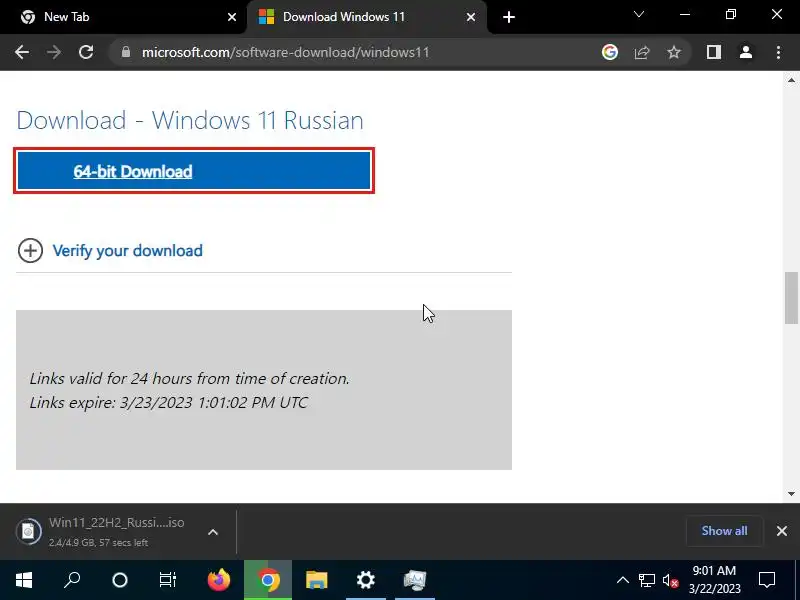The height and width of the screenshot is (600, 800).
Task: Open taskbar Search
Action: click(x=72, y=580)
